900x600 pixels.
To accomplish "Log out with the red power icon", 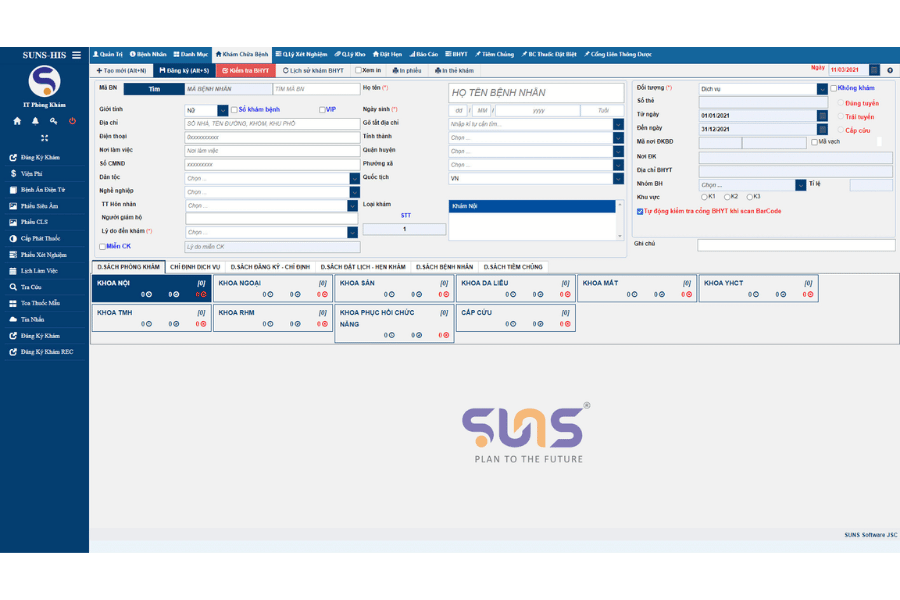I will (72, 121).
